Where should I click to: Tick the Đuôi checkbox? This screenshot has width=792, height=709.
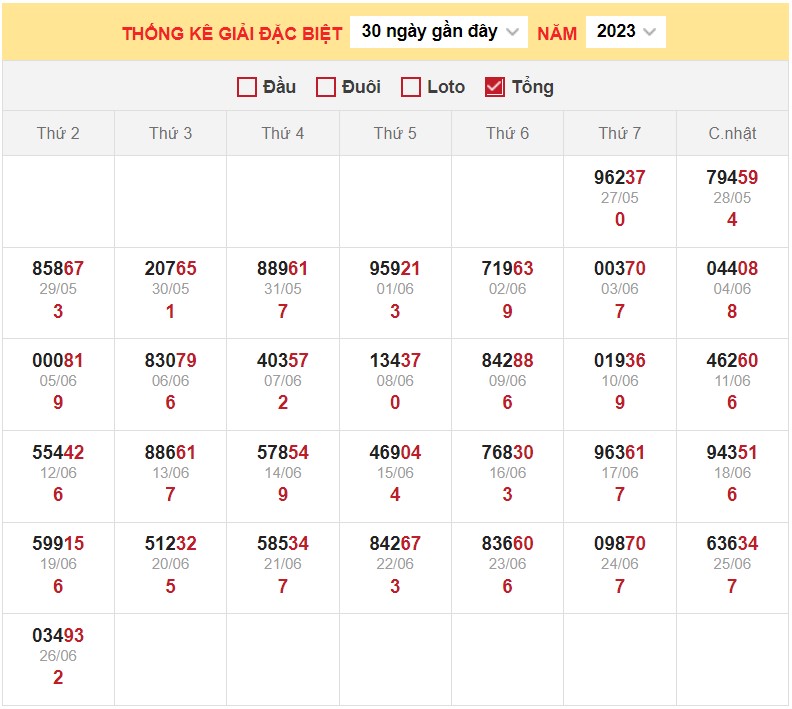point(325,87)
